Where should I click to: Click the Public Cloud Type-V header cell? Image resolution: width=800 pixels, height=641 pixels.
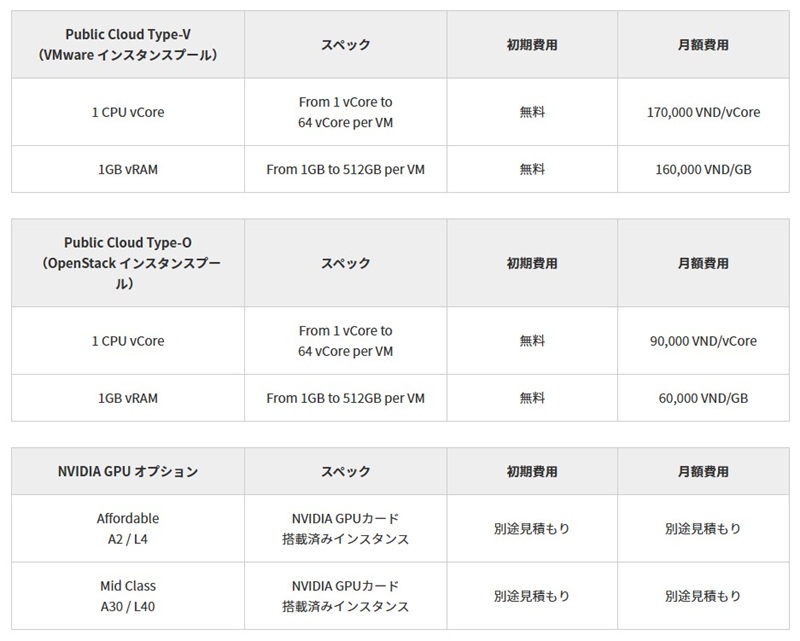[x=128, y=45]
